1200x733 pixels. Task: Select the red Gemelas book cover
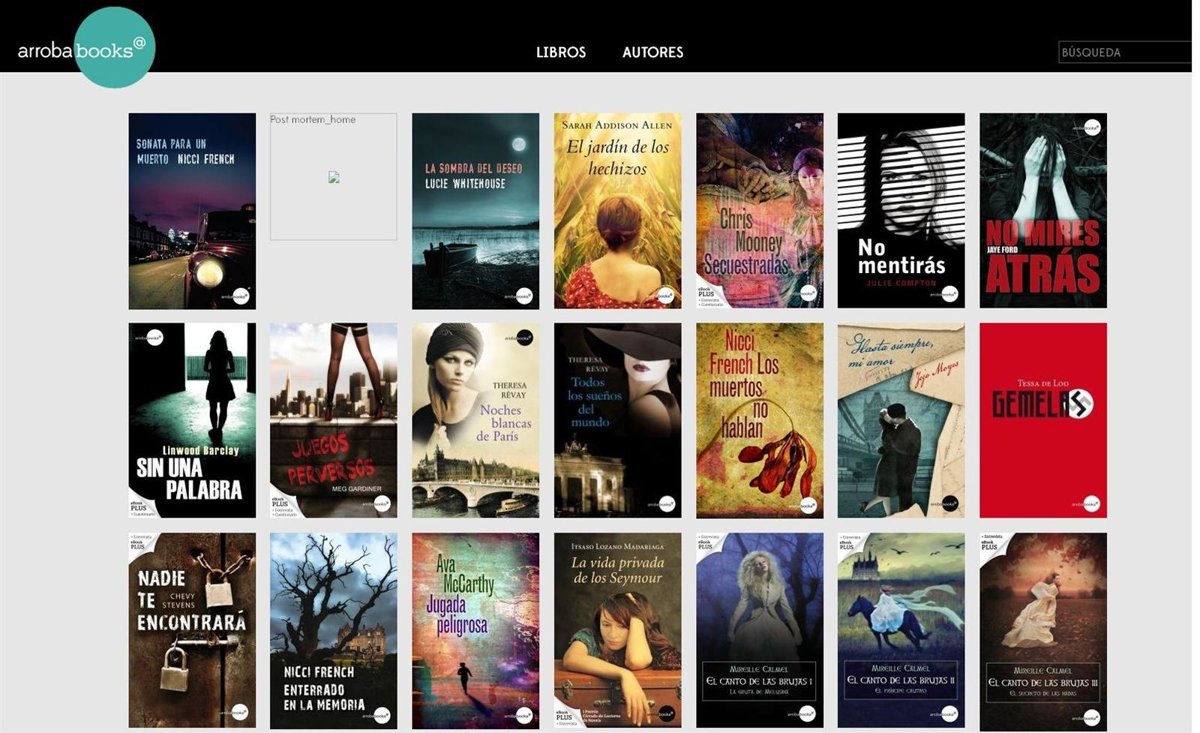1043,420
